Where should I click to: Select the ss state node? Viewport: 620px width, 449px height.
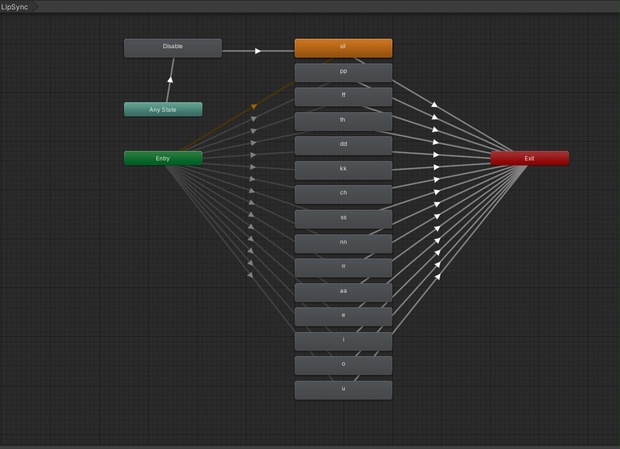[x=343, y=219]
